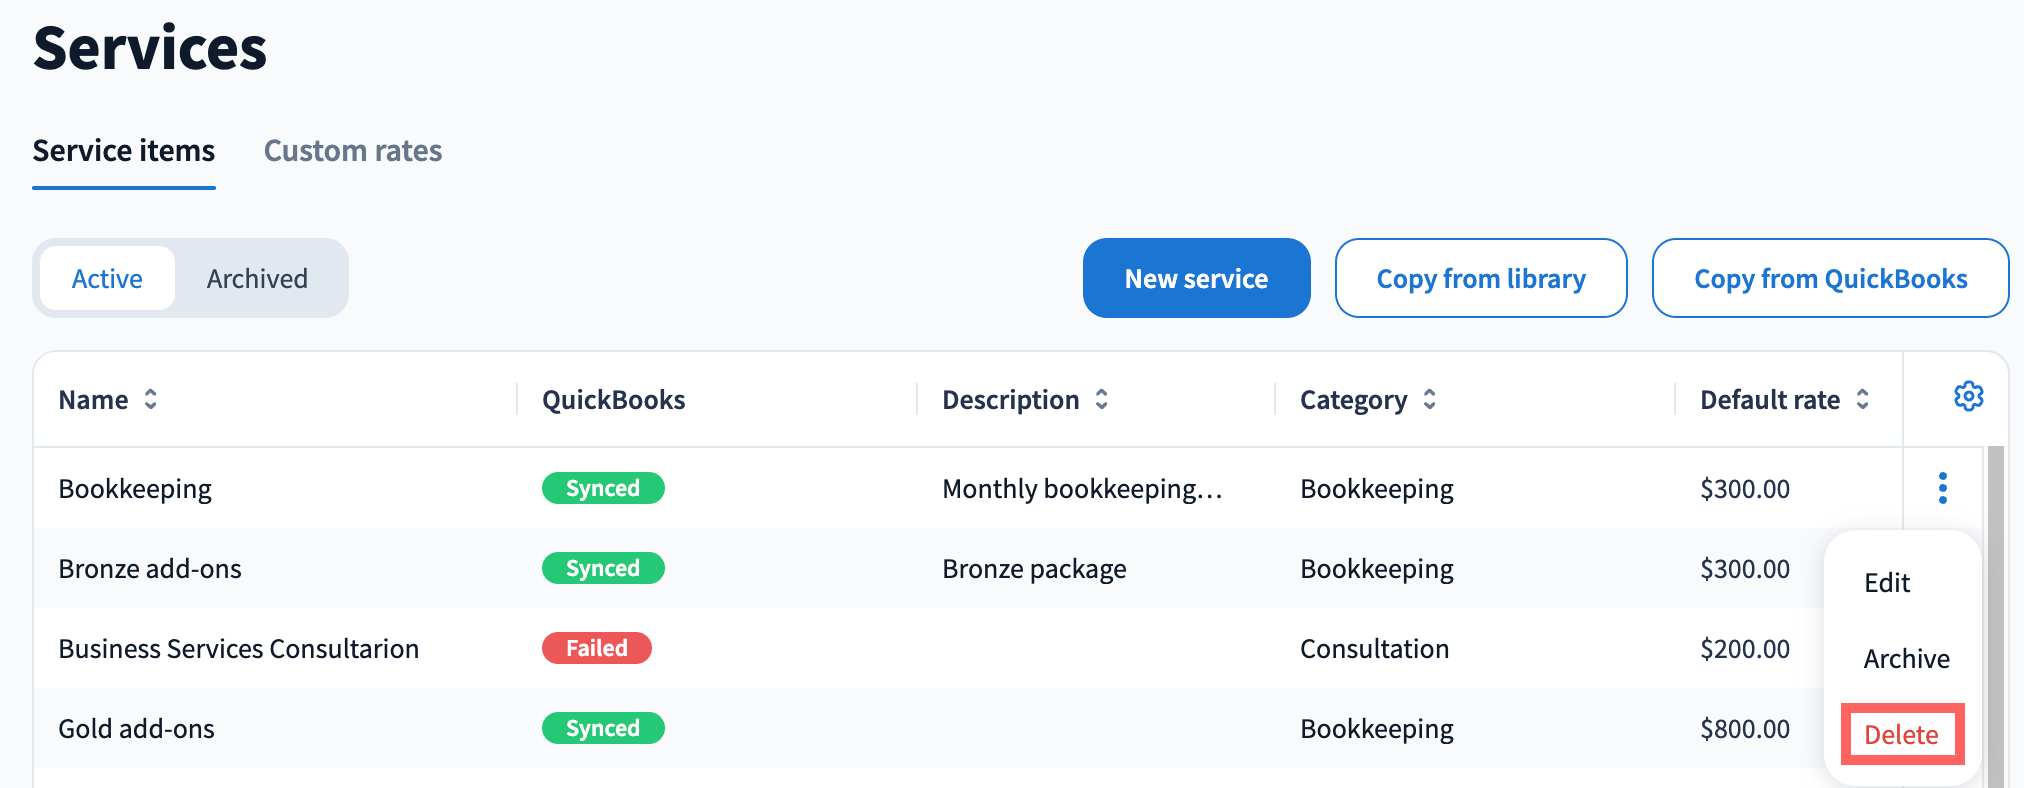Screen dimensions: 2024x788
Task: Sort services by Description column
Action: (1101, 400)
